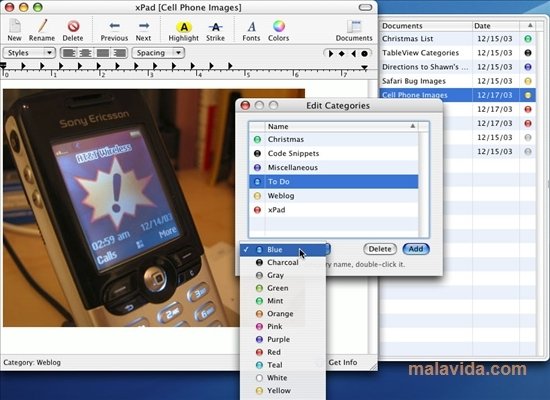Select justified text alignment button

point(103,53)
